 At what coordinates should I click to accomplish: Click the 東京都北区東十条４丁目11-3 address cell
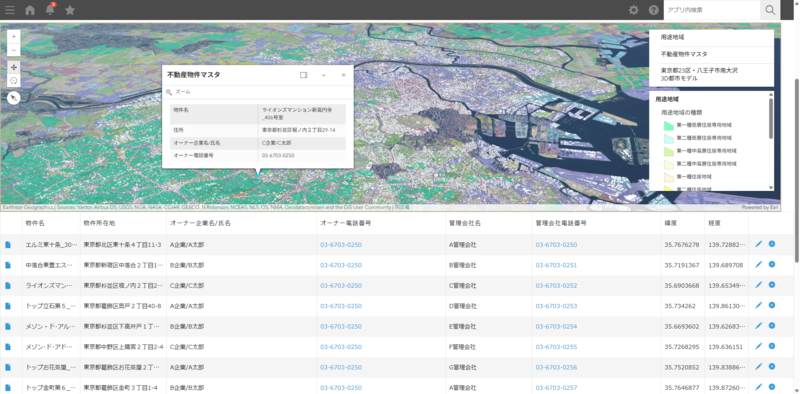(x=122, y=245)
